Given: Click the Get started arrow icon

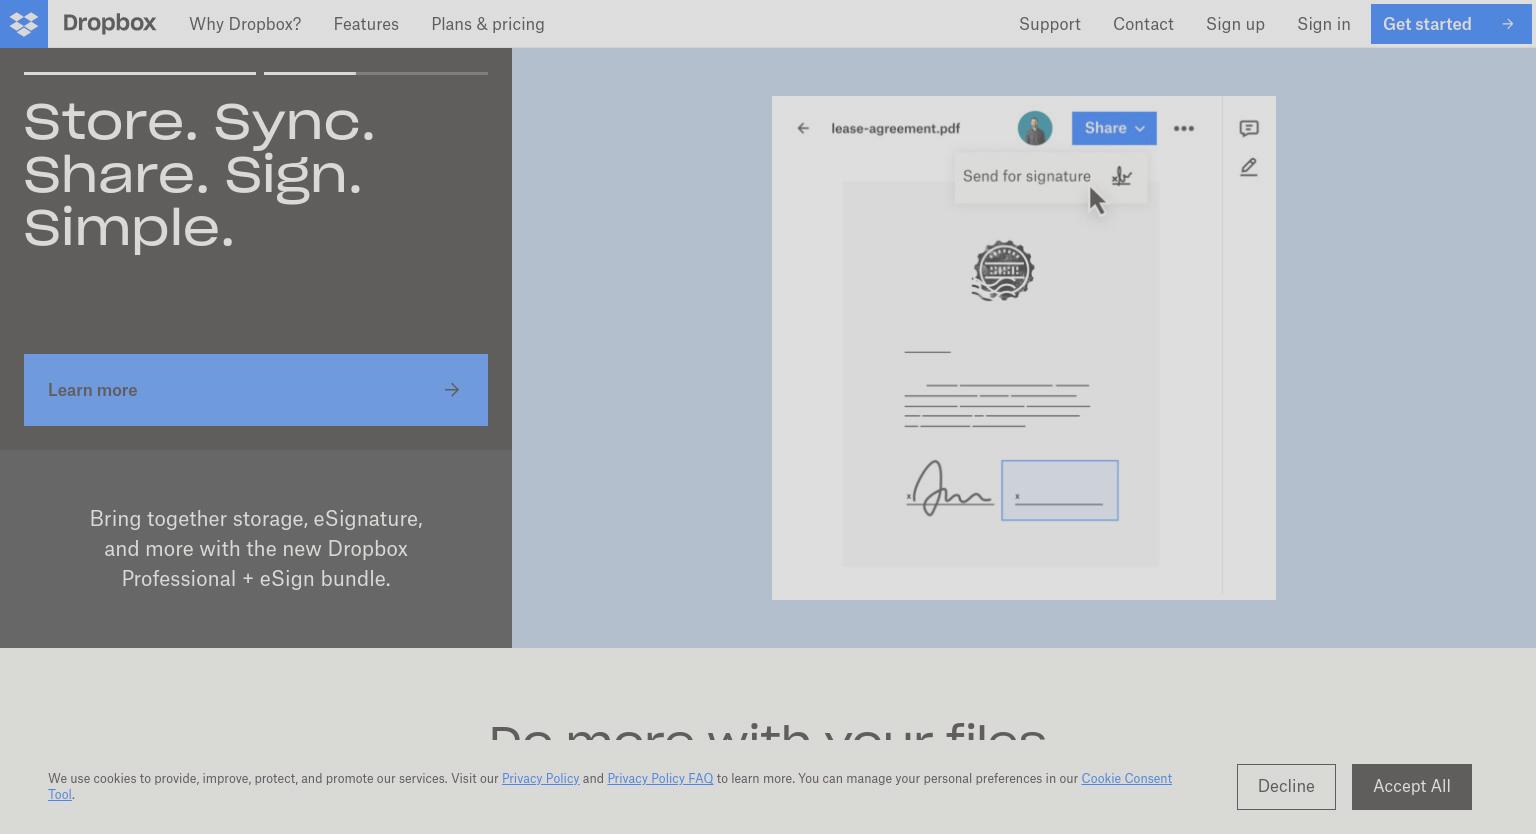Looking at the screenshot, I should (x=1507, y=24).
